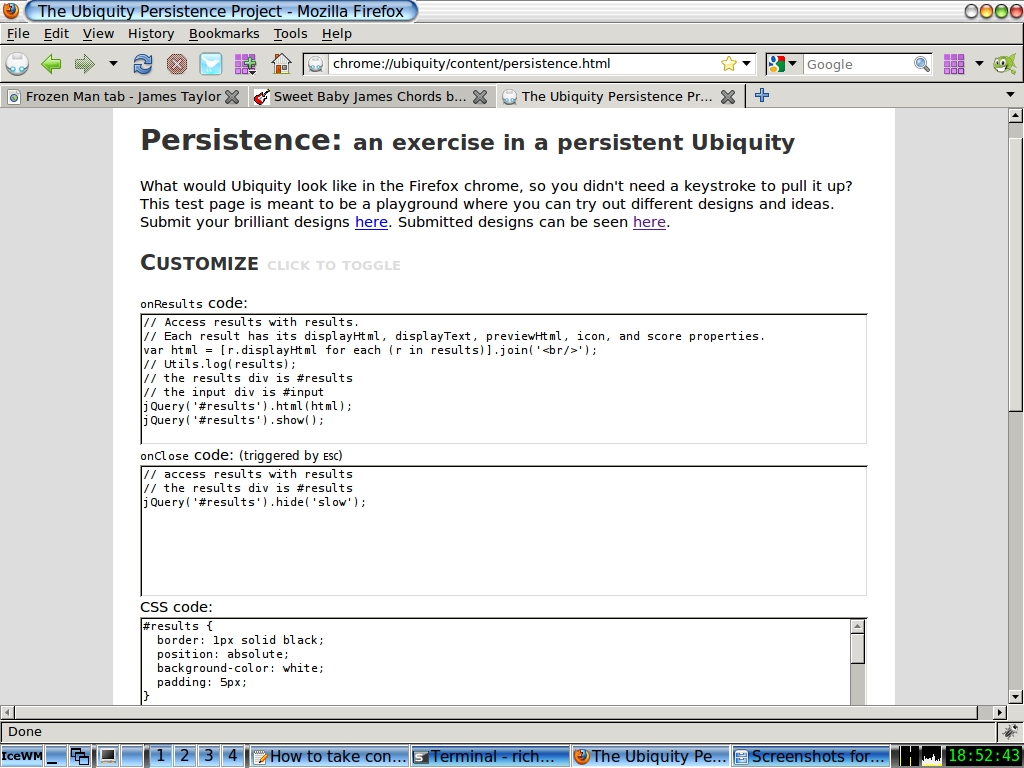Reload the page with the Refresh icon
This screenshot has height=768, width=1024.
[x=142, y=64]
